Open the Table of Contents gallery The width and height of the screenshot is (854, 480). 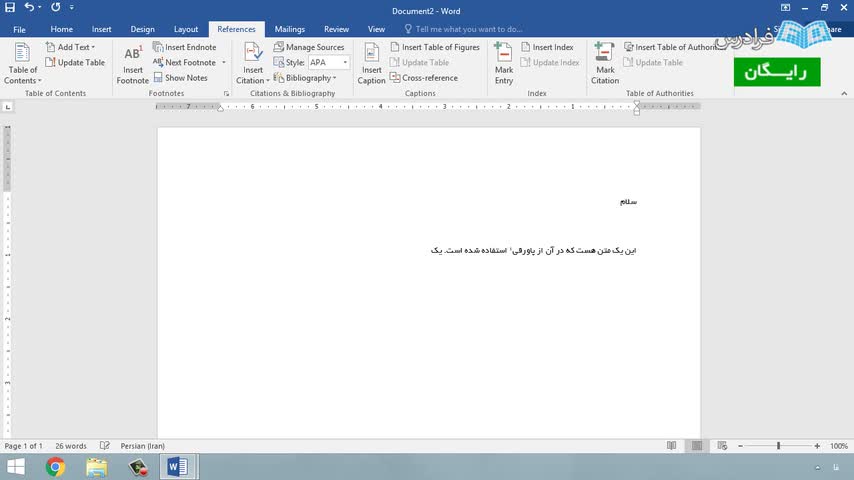click(x=22, y=63)
